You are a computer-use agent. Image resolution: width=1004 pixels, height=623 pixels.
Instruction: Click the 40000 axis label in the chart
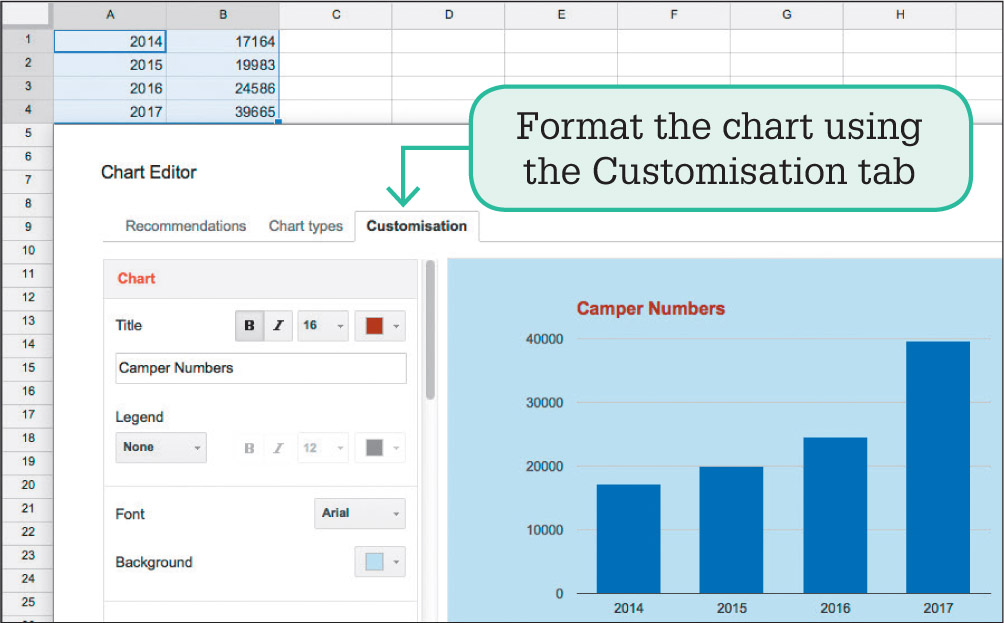click(x=544, y=339)
